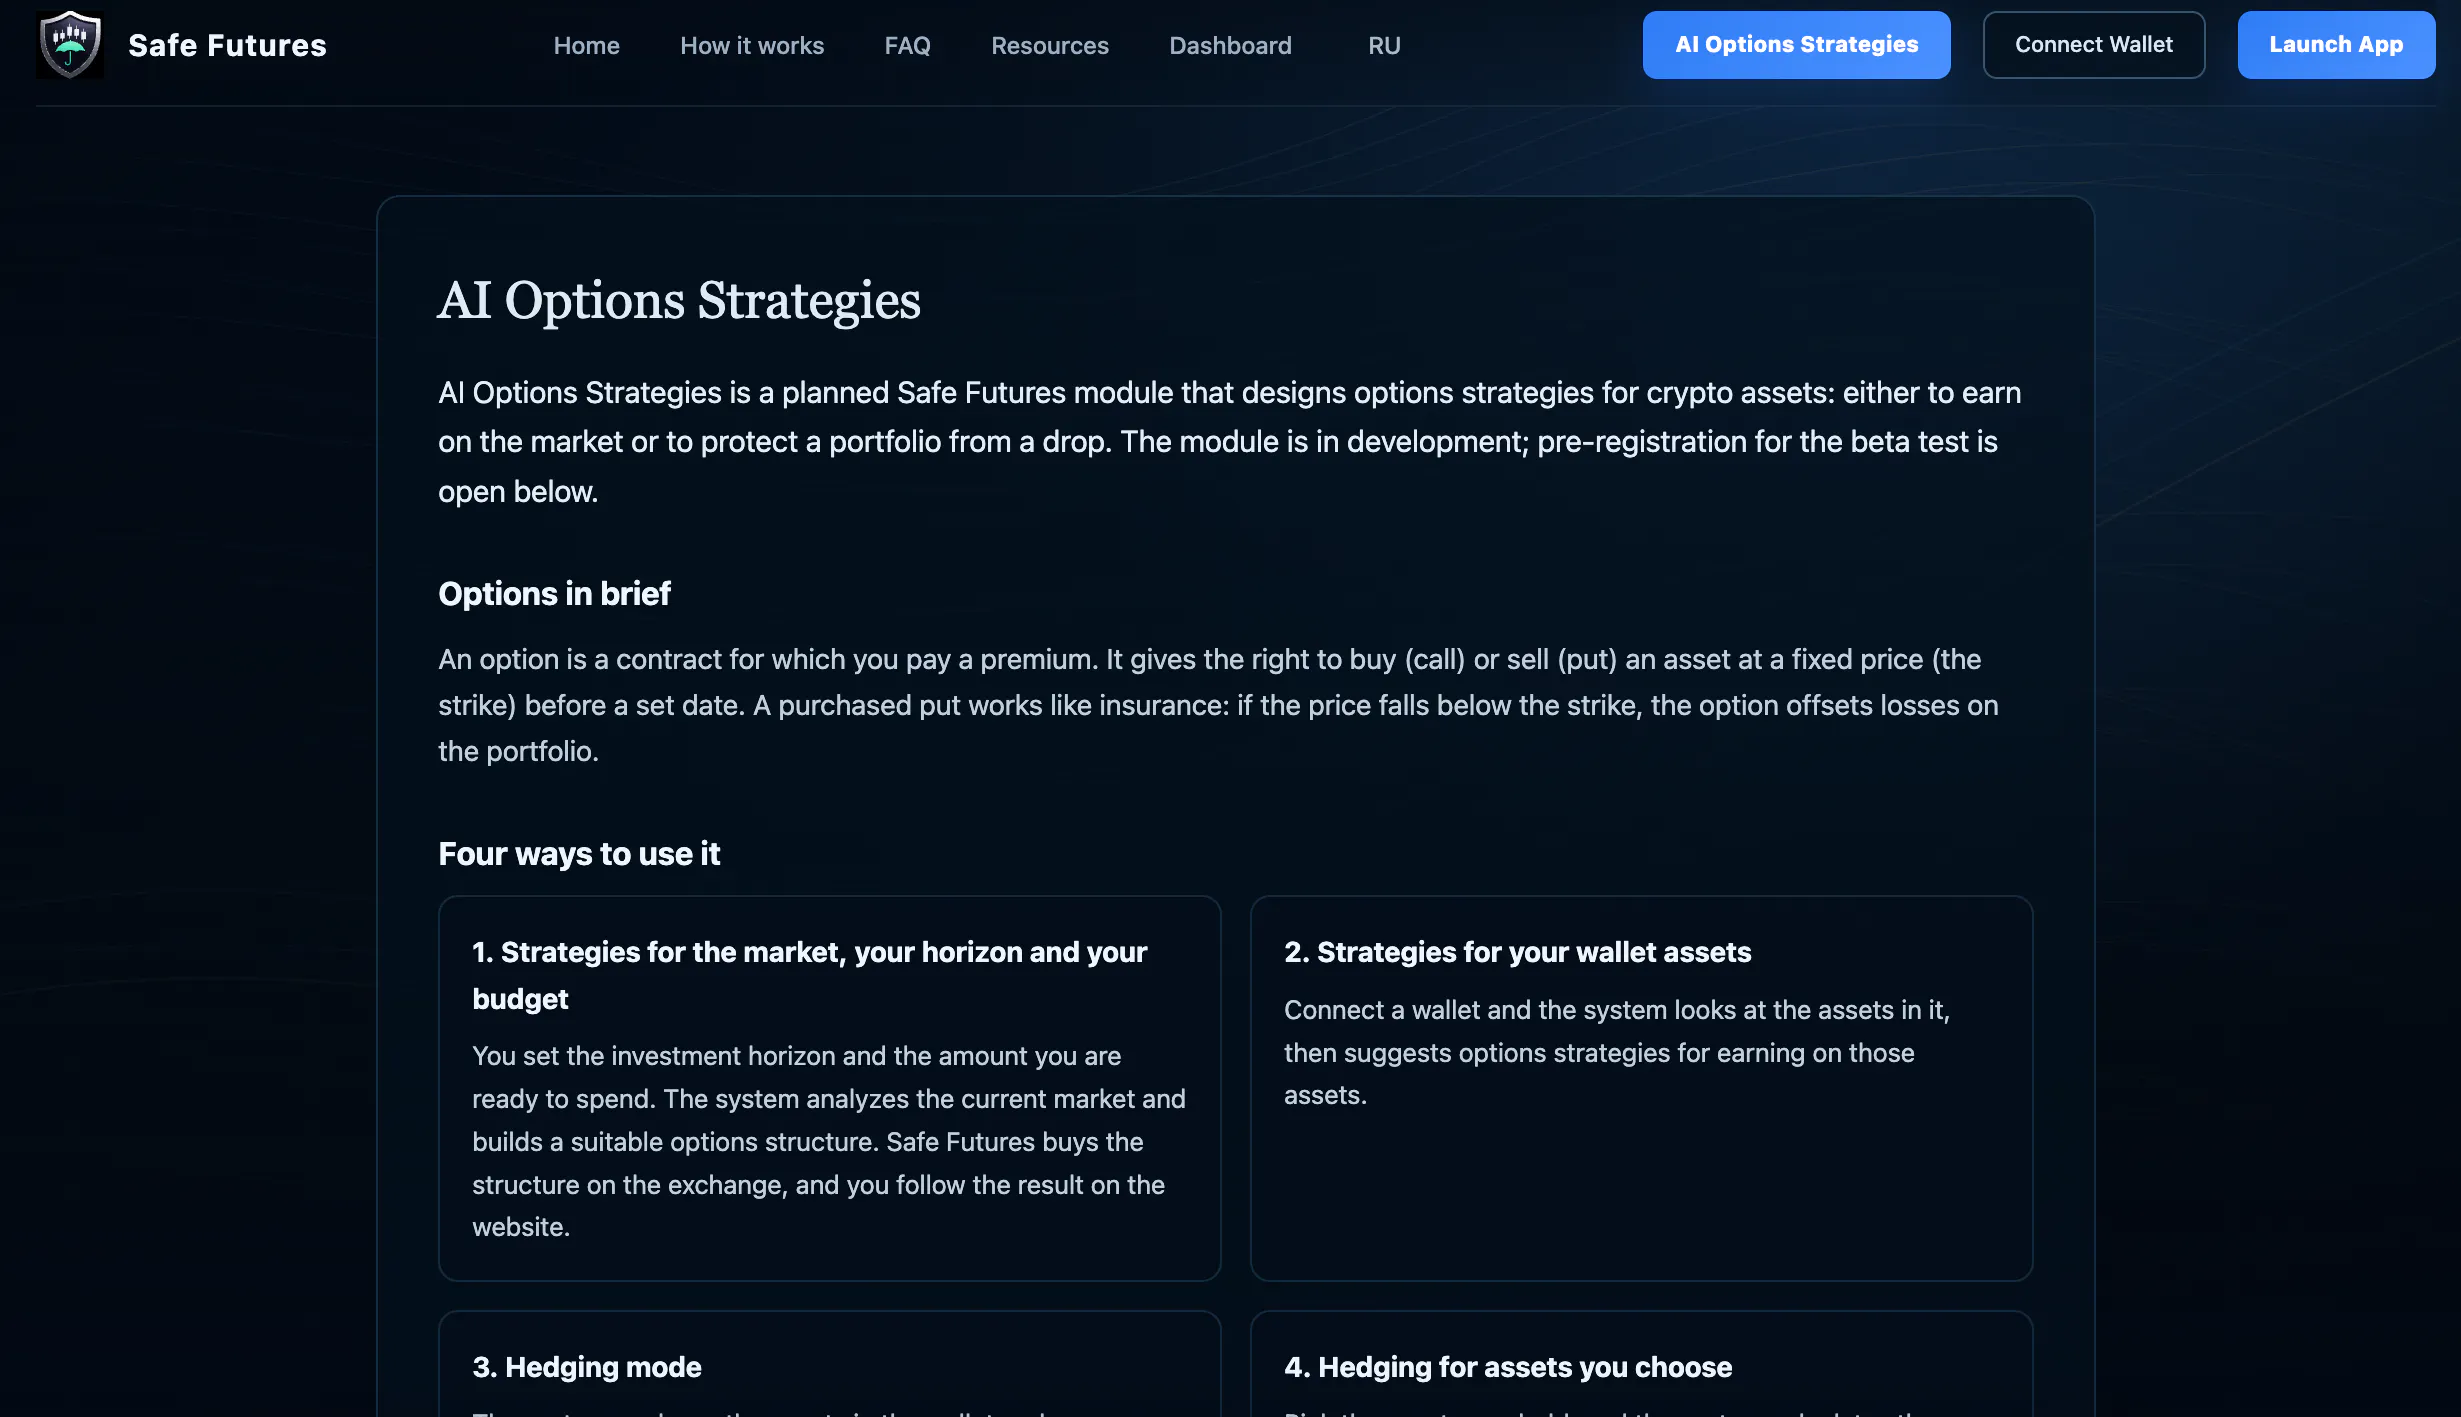Image resolution: width=2461 pixels, height=1417 pixels.
Task: Select the AI Options Strategies page heading
Action: point(679,300)
